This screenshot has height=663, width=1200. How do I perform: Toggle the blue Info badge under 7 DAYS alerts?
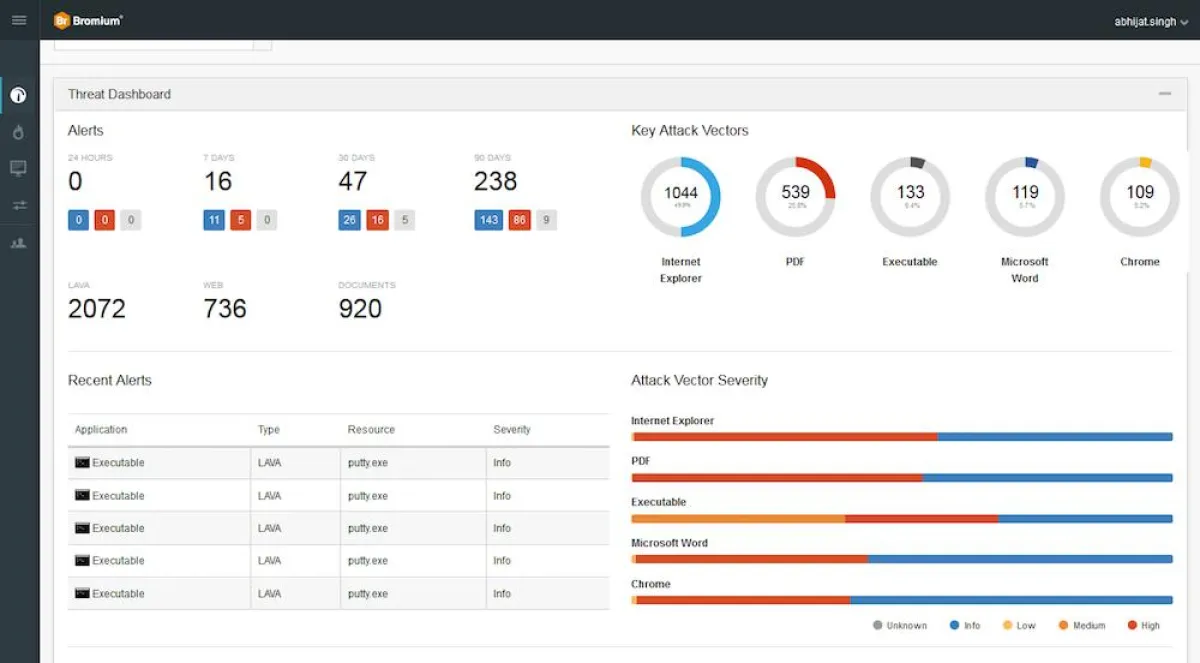(213, 219)
